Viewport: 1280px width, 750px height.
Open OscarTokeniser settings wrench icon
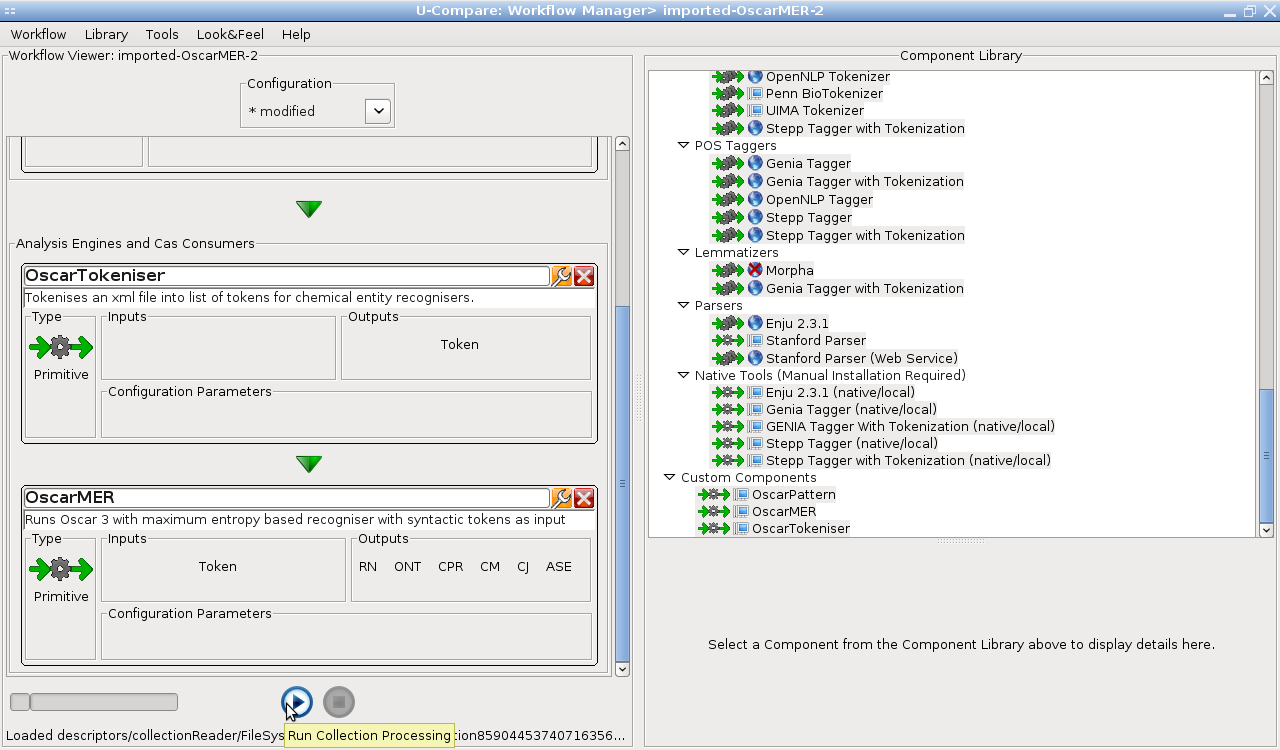(x=562, y=276)
